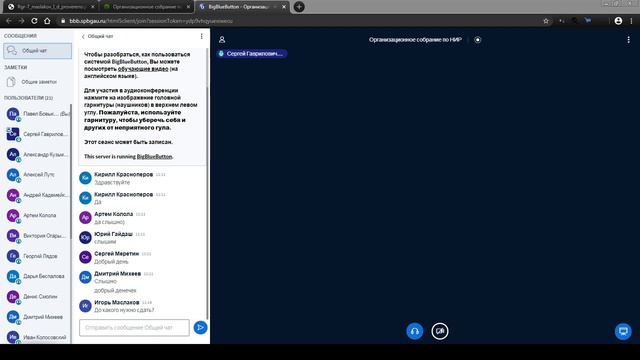The width and height of the screenshot is (640, 360).
Task: Select presenter Сергей Гаврилов in users list
Action: [x=37, y=134]
